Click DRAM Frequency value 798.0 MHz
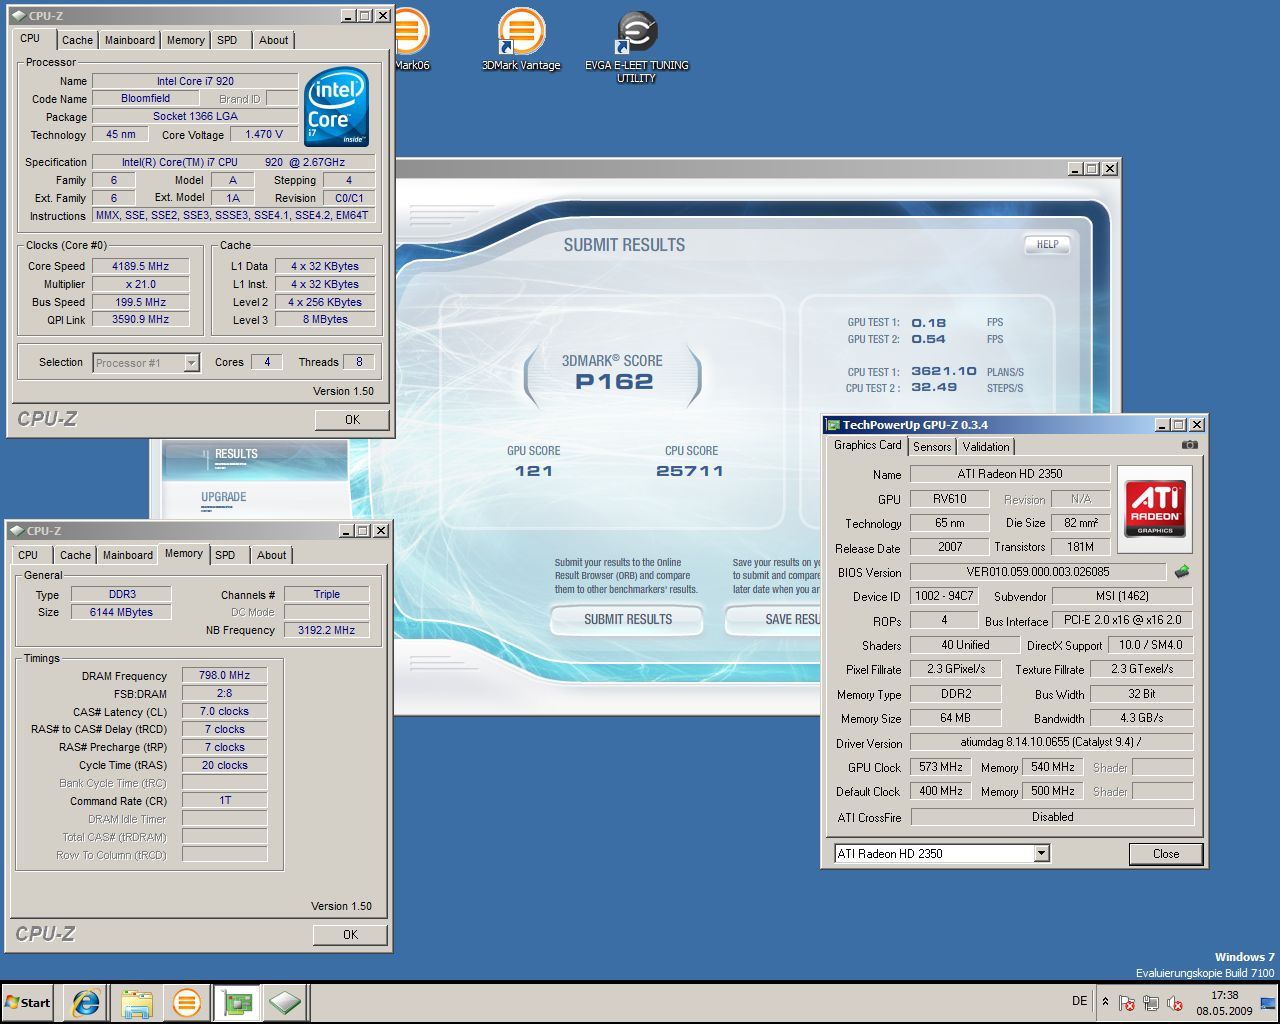The height and width of the screenshot is (1024, 1280). [224, 675]
